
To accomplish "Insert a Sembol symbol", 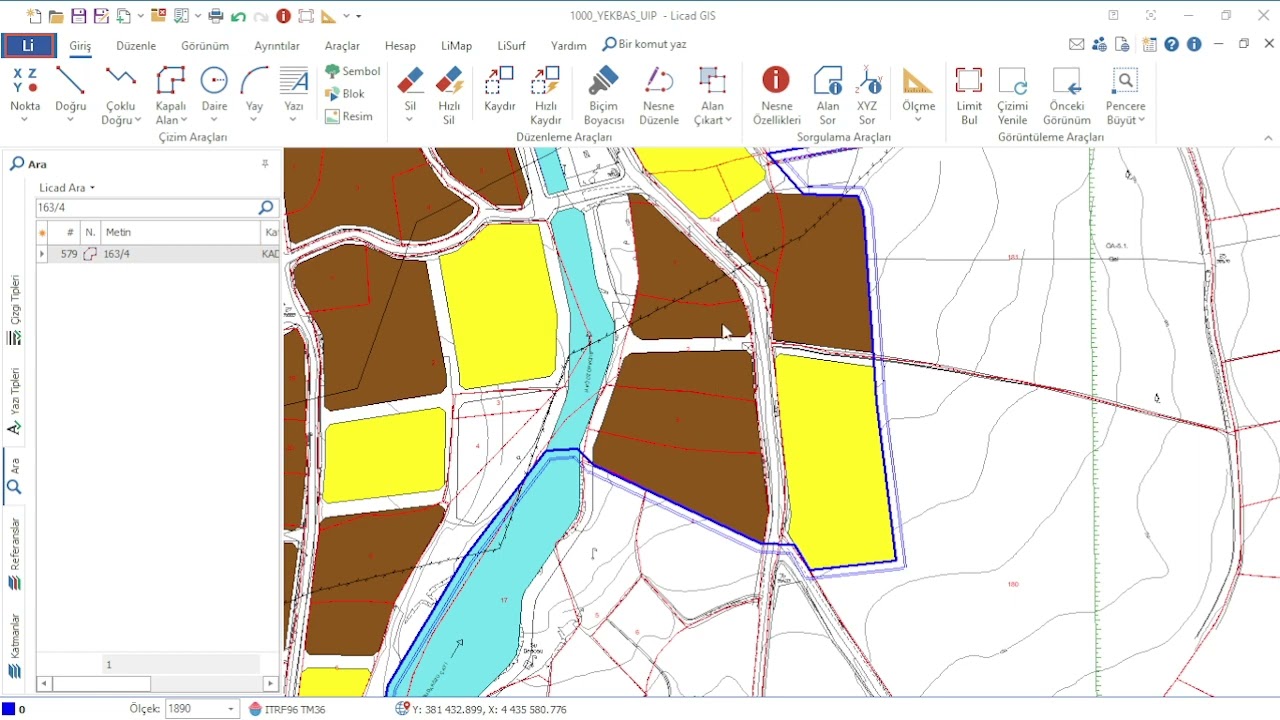I will 353,71.
